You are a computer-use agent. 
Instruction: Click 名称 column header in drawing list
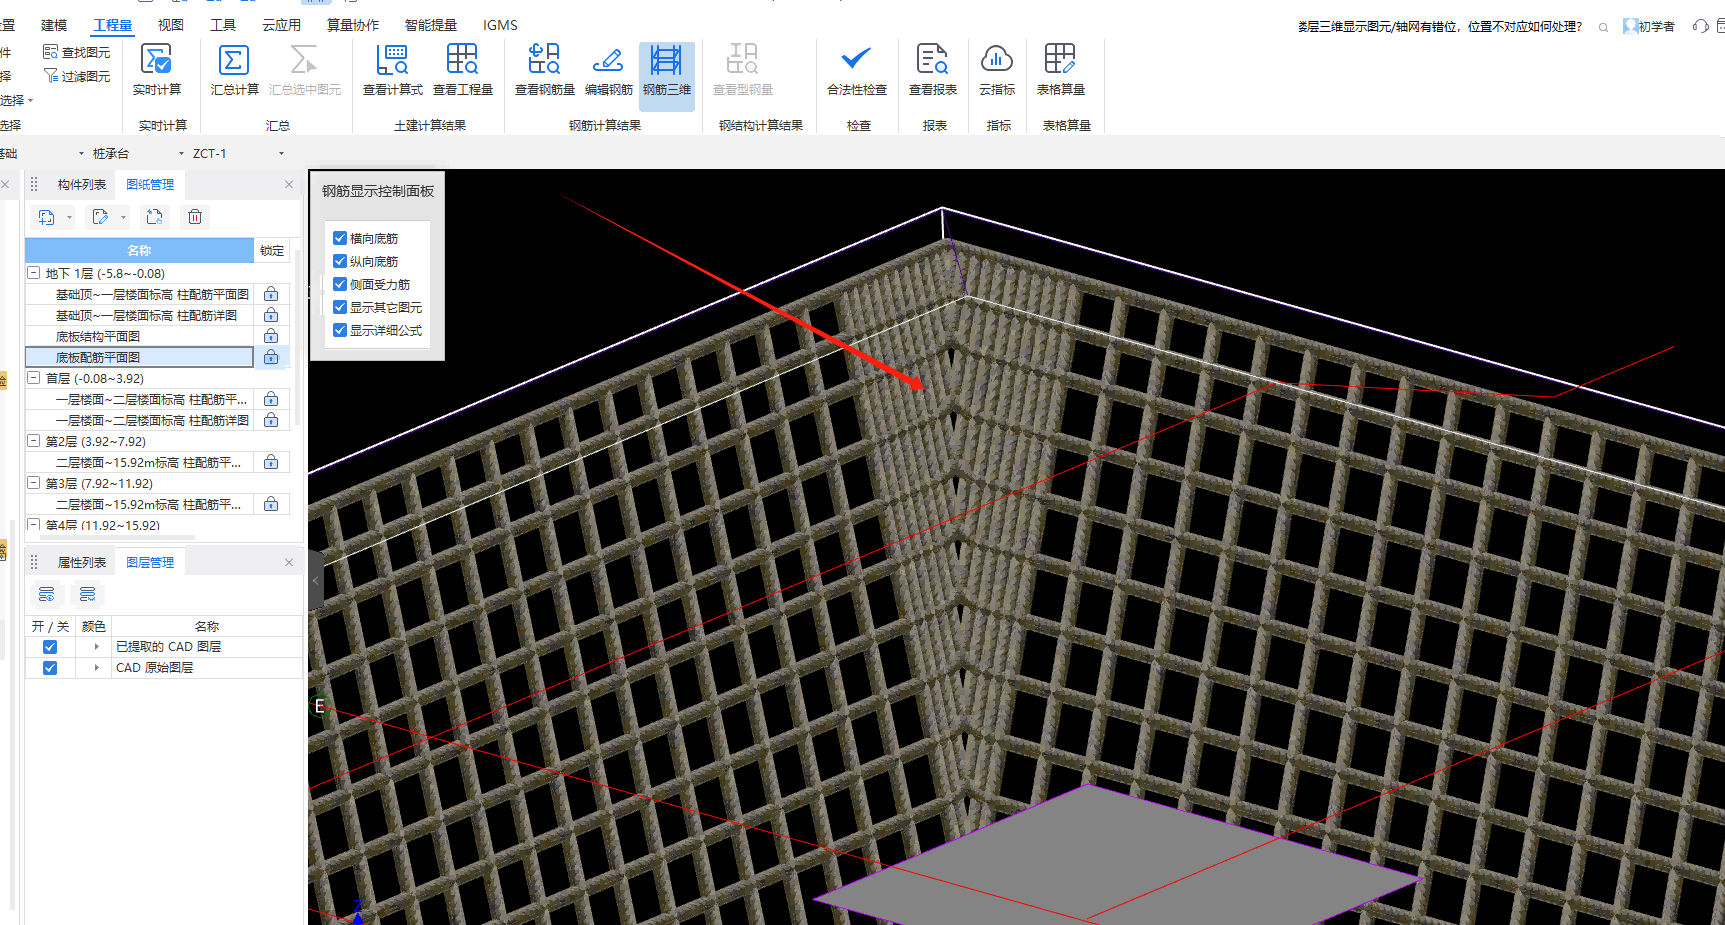coord(139,250)
